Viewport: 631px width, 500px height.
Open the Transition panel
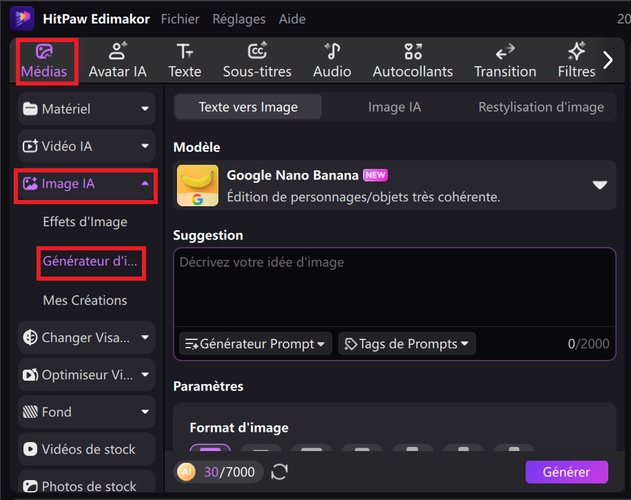pos(505,60)
